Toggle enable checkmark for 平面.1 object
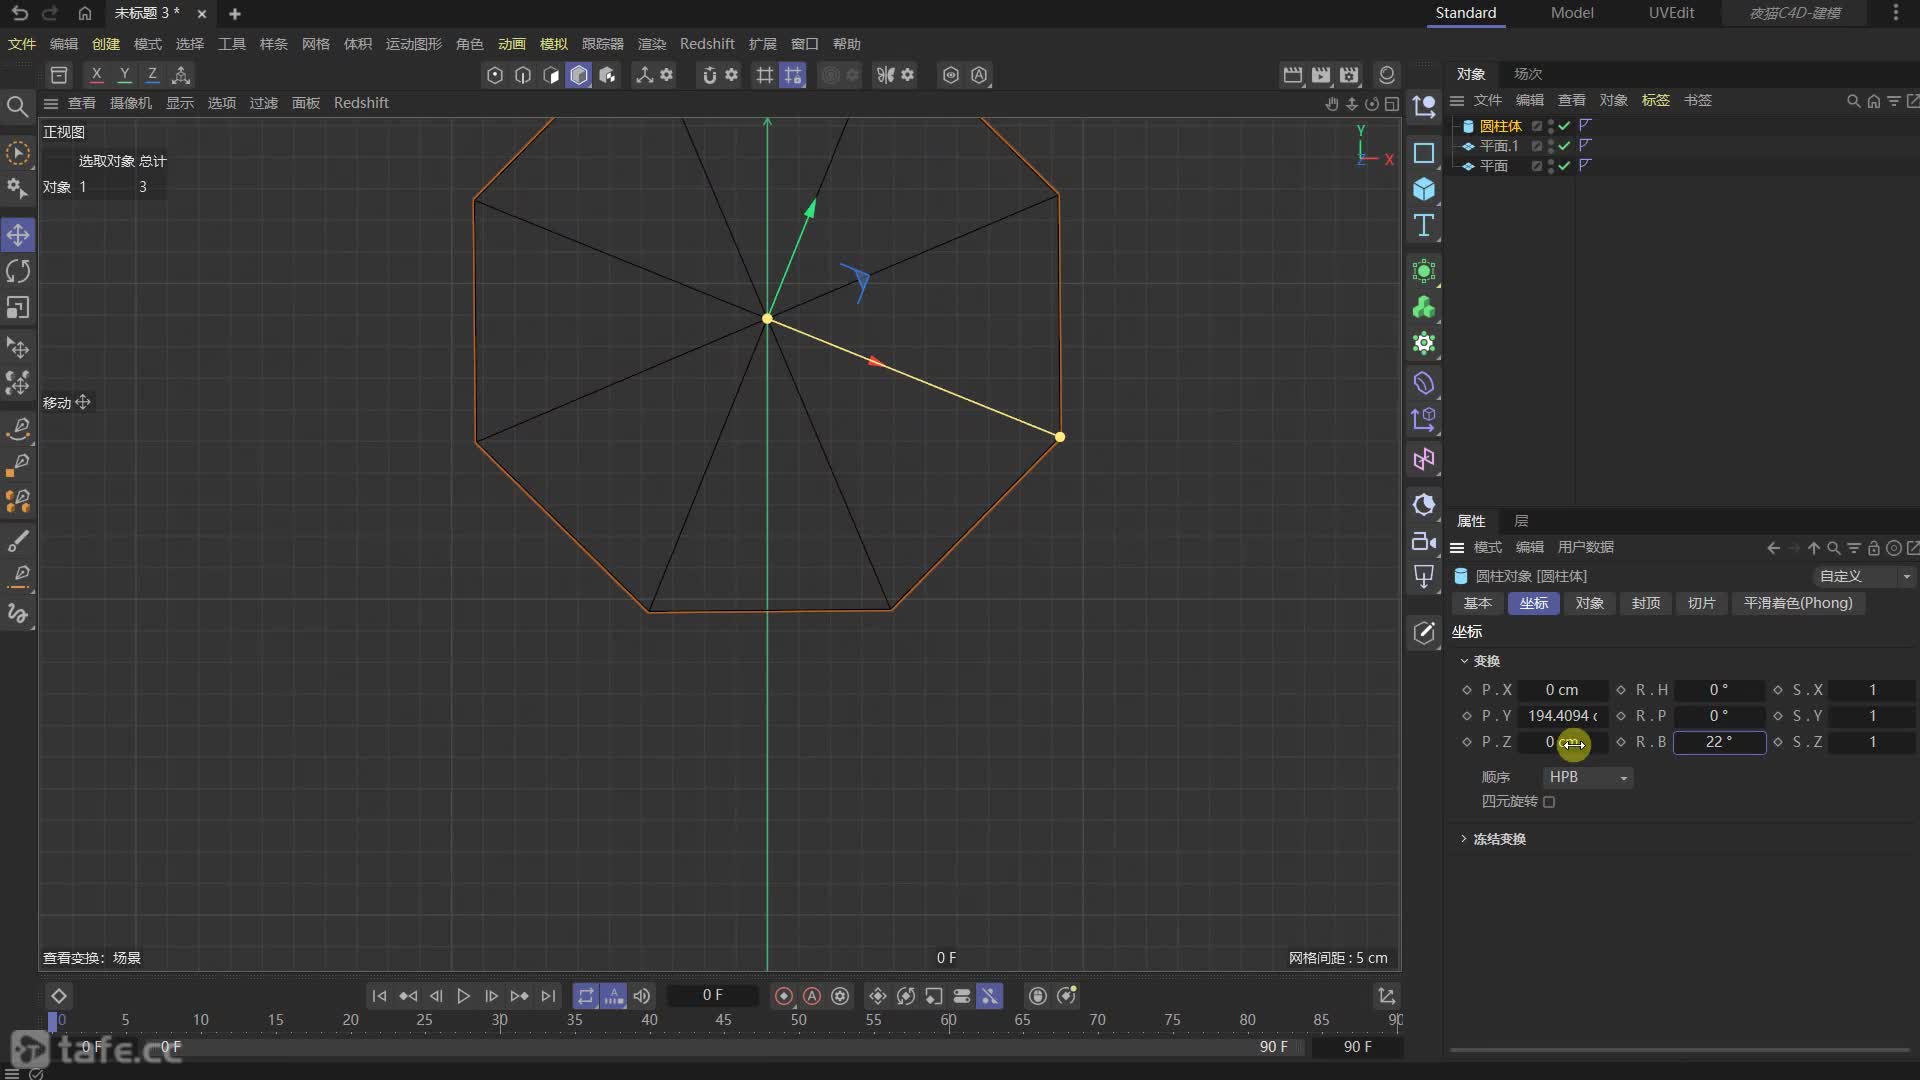 pyautogui.click(x=1564, y=146)
